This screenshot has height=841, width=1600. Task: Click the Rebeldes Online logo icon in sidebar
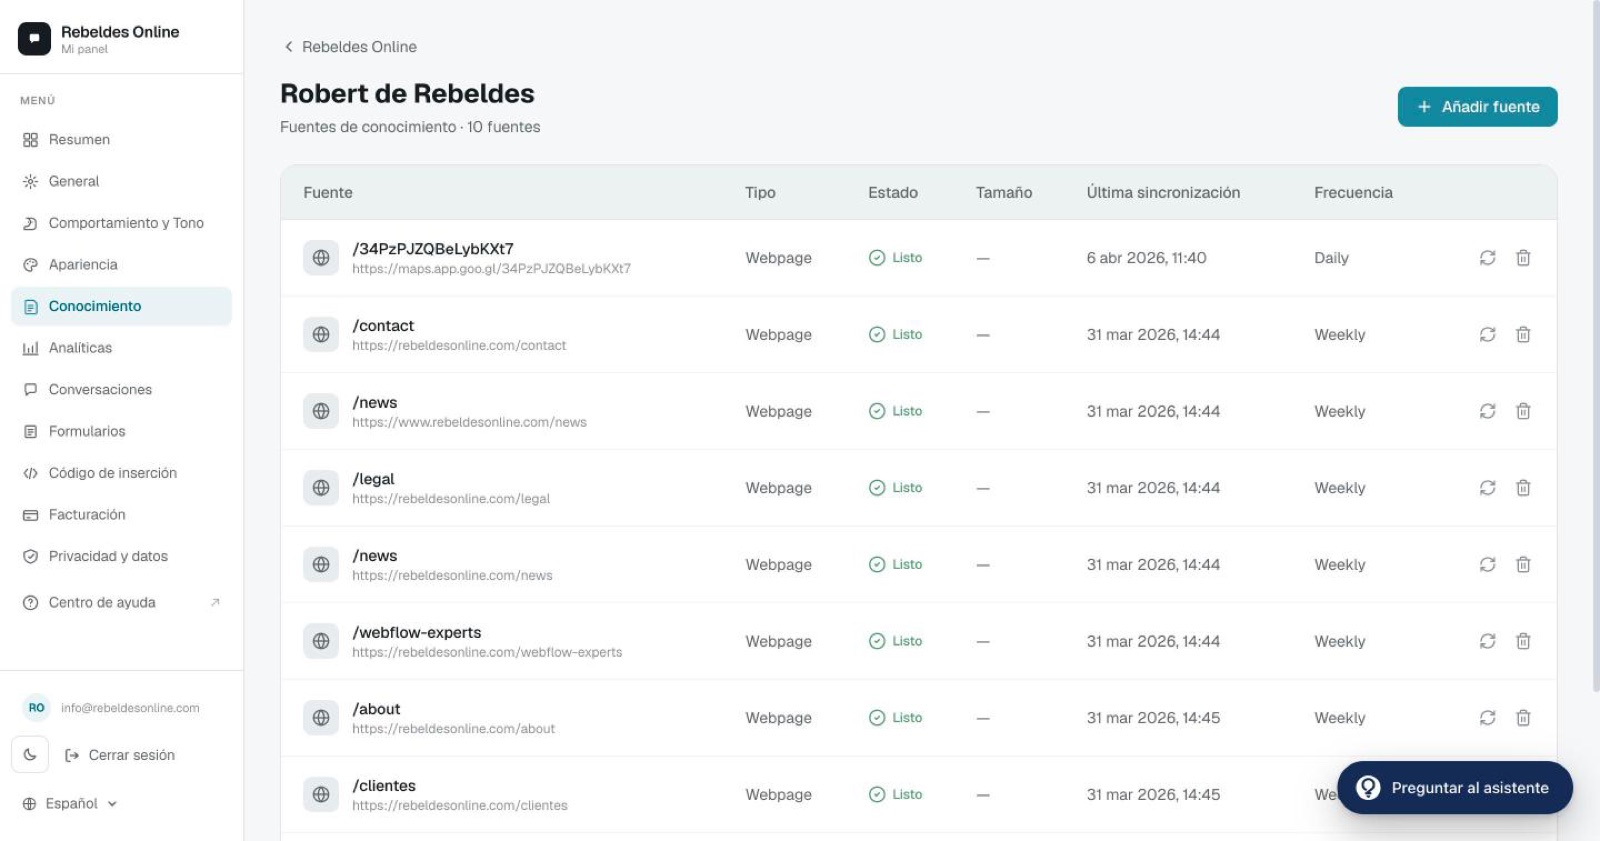pos(34,39)
